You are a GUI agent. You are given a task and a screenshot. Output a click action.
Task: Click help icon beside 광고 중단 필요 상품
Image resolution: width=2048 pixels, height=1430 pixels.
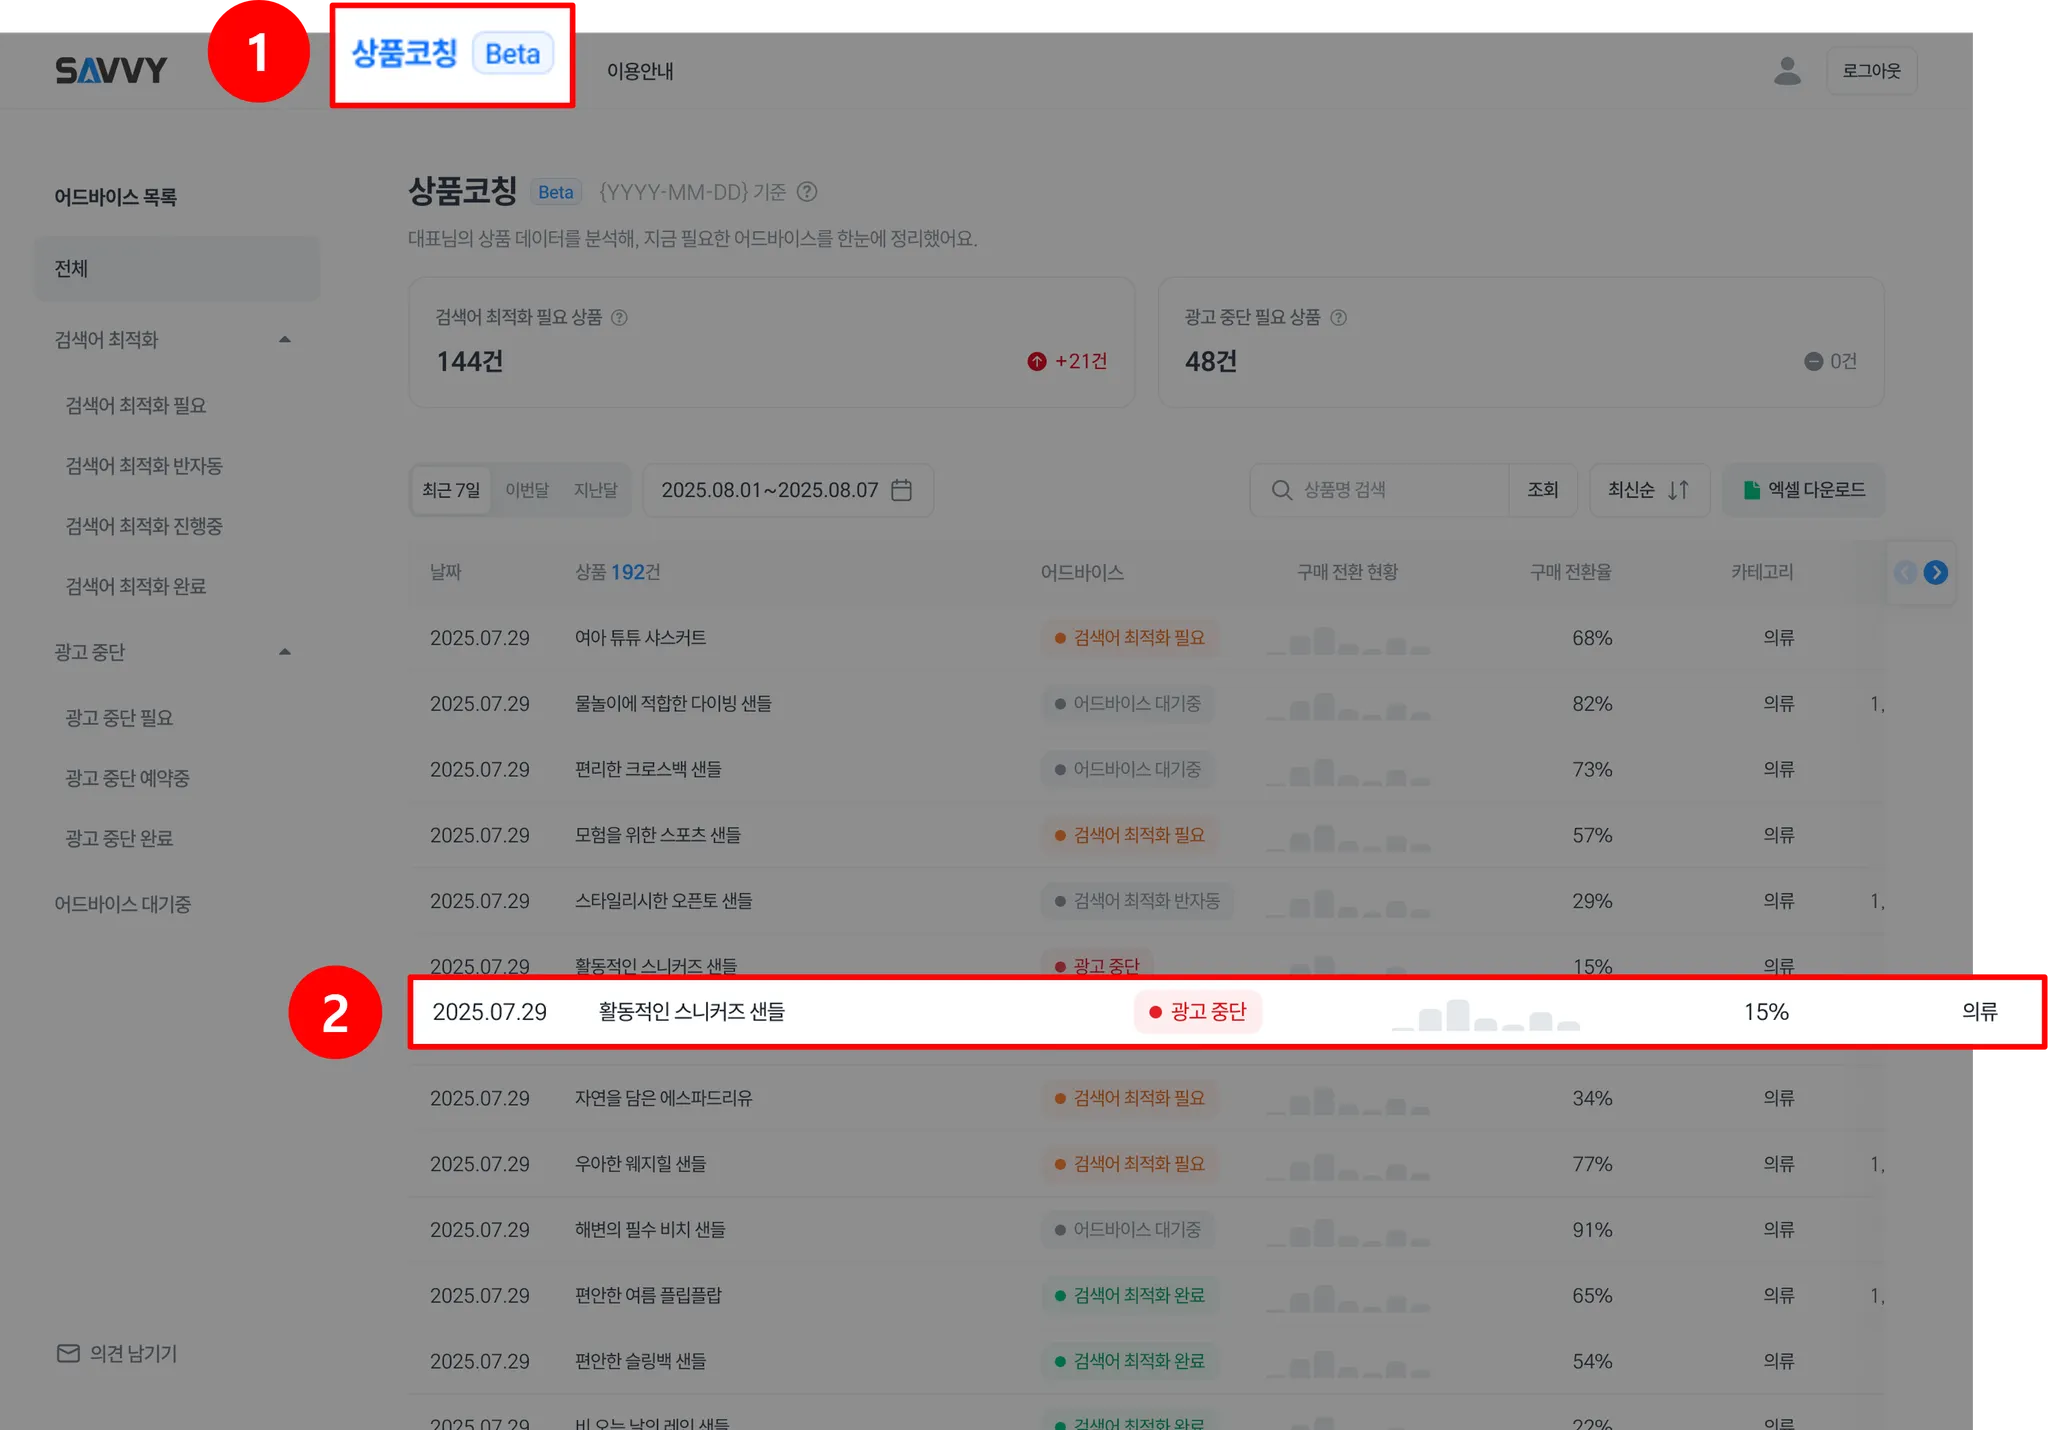tap(1339, 317)
